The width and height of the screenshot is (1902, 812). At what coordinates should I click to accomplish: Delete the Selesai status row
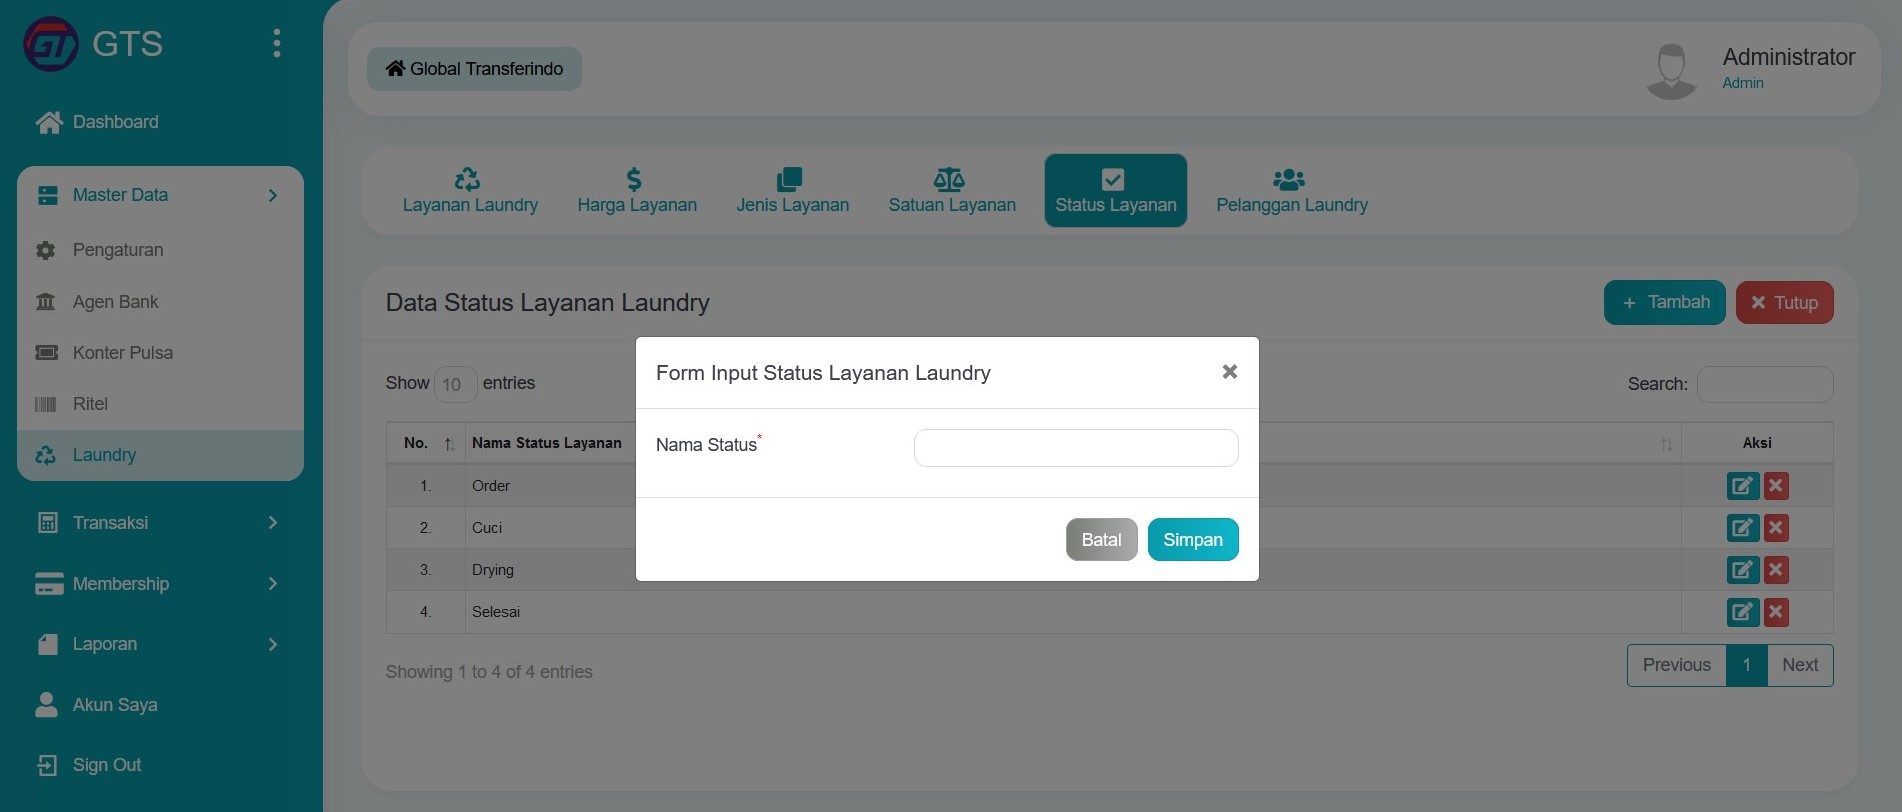[1776, 612]
